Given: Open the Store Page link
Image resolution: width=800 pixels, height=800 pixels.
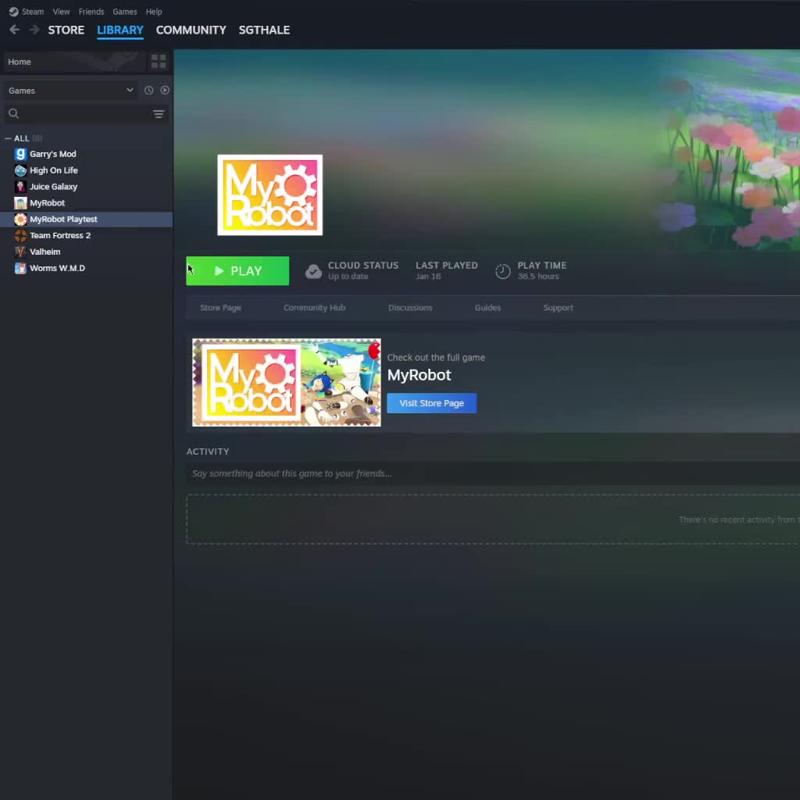Looking at the screenshot, I should pyautogui.click(x=220, y=308).
